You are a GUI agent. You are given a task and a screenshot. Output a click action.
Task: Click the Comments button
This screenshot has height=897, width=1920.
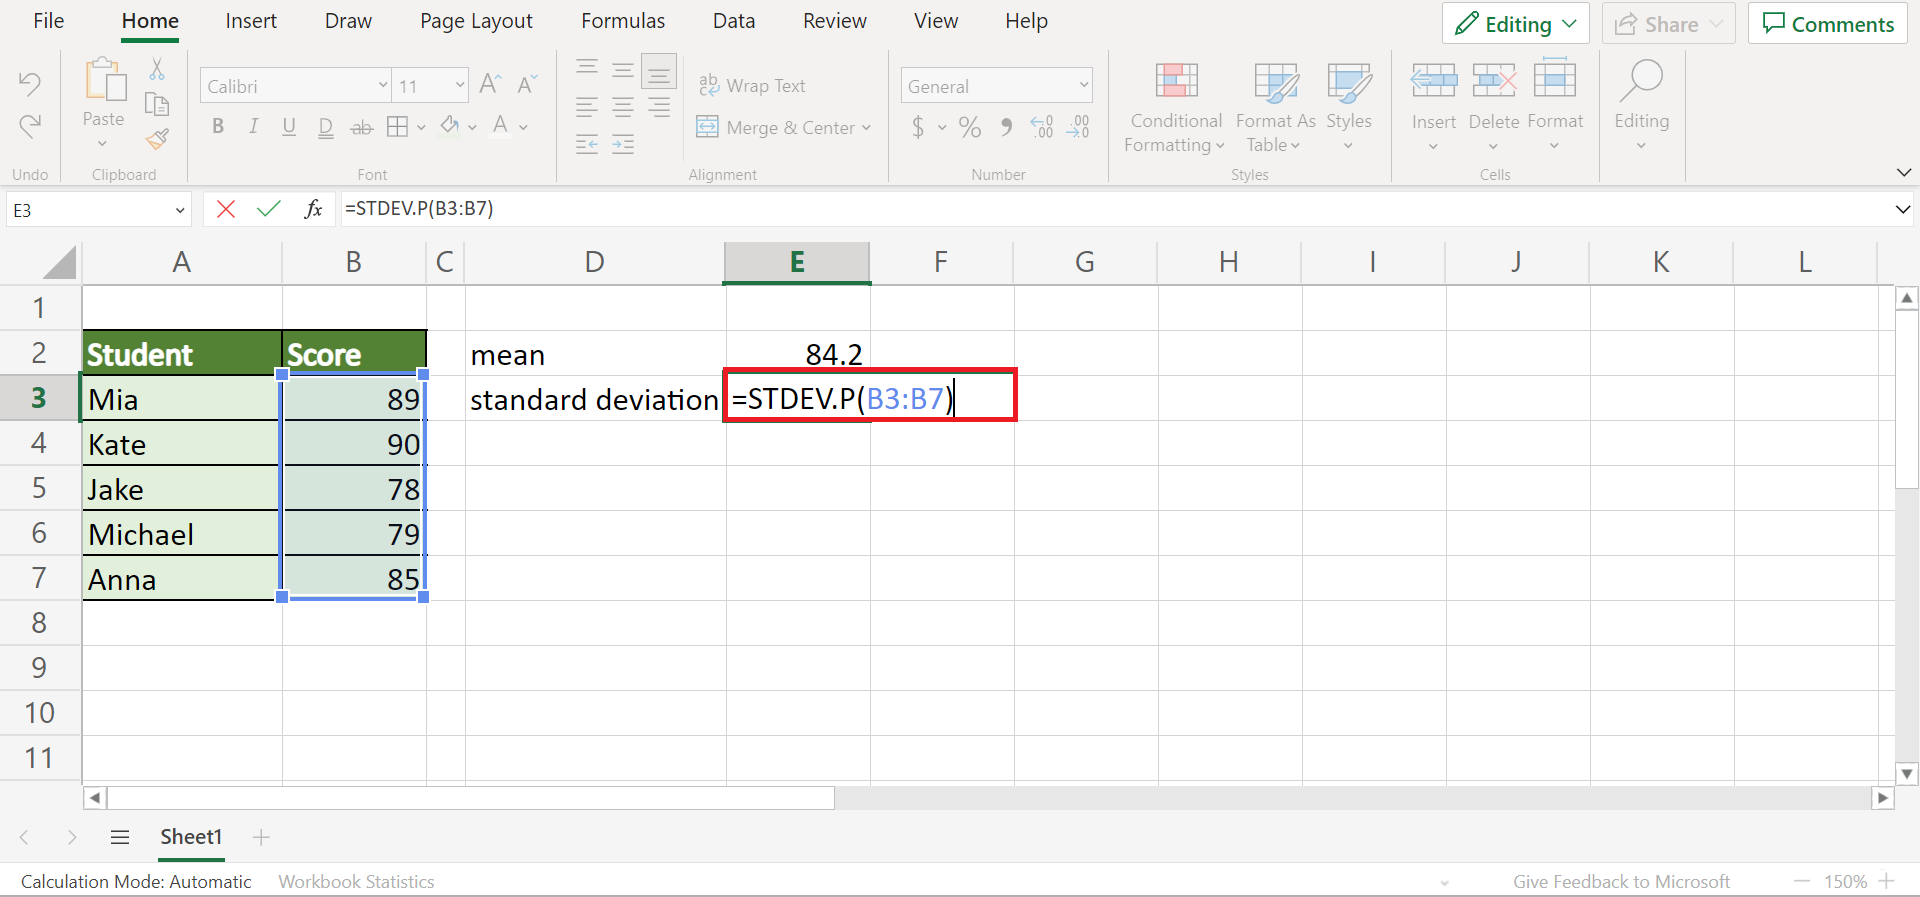click(1828, 24)
